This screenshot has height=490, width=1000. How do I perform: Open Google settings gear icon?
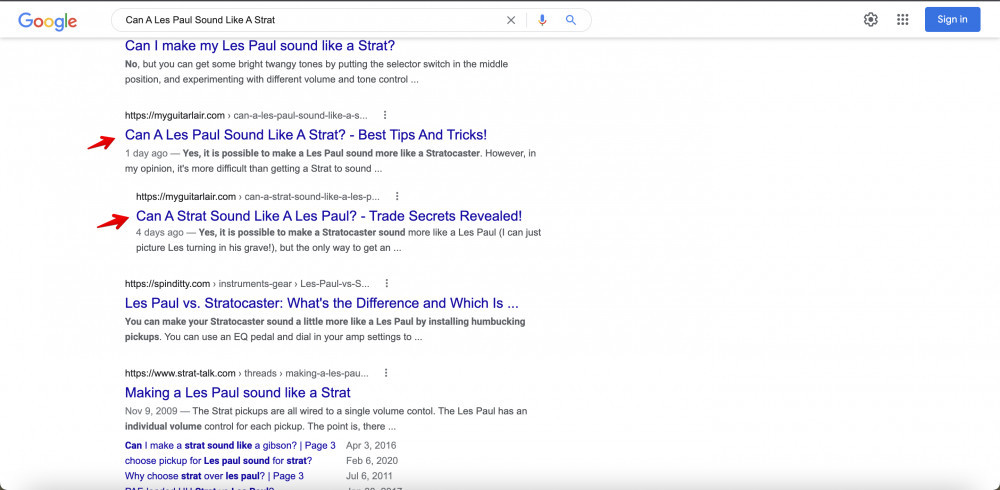click(x=871, y=20)
